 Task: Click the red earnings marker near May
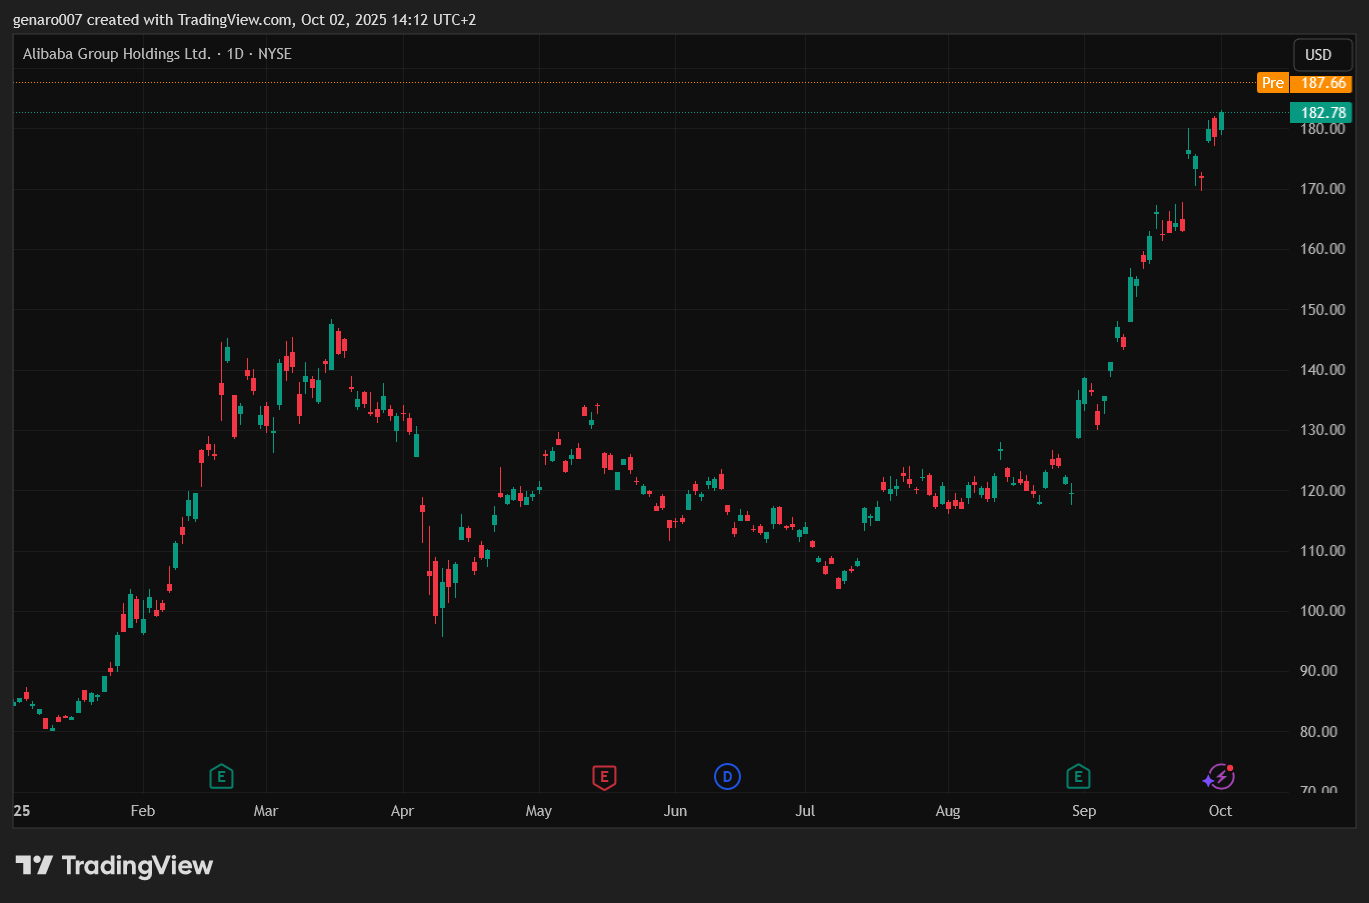point(604,777)
